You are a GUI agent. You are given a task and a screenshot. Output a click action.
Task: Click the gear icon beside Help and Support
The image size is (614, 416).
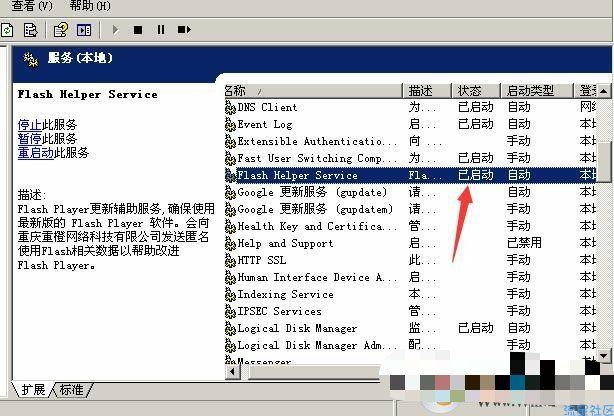tap(230, 244)
